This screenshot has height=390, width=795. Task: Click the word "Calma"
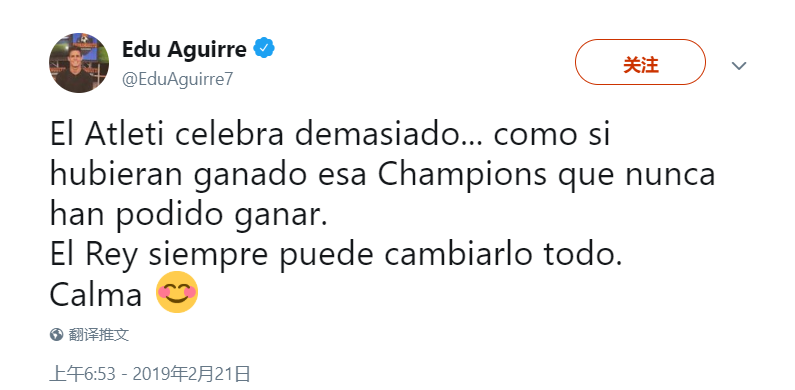point(95,295)
